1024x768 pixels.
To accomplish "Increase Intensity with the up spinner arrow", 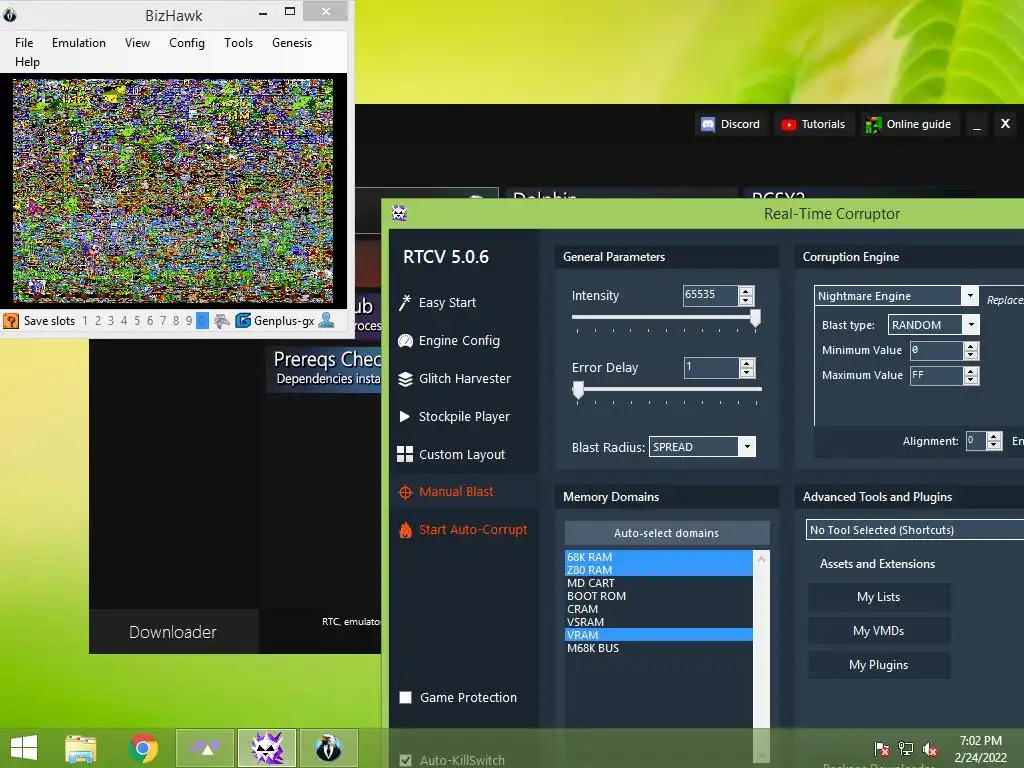I will [746, 291].
